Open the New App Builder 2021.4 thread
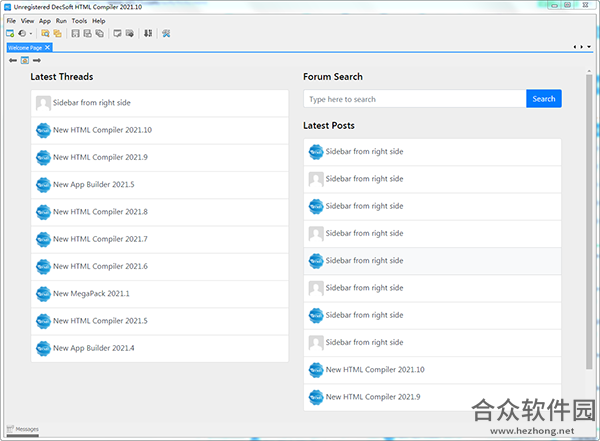 160,348
